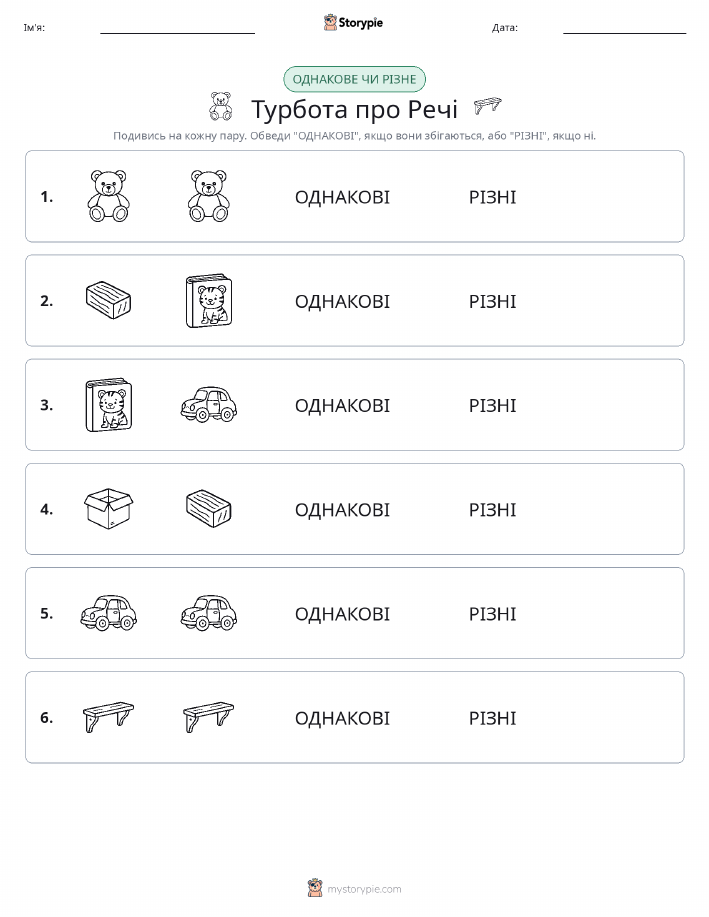The width and height of the screenshot is (709, 917).
Task: Select РІЗНІ for row 4
Action: pyautogui.click(x=493, y=509)
